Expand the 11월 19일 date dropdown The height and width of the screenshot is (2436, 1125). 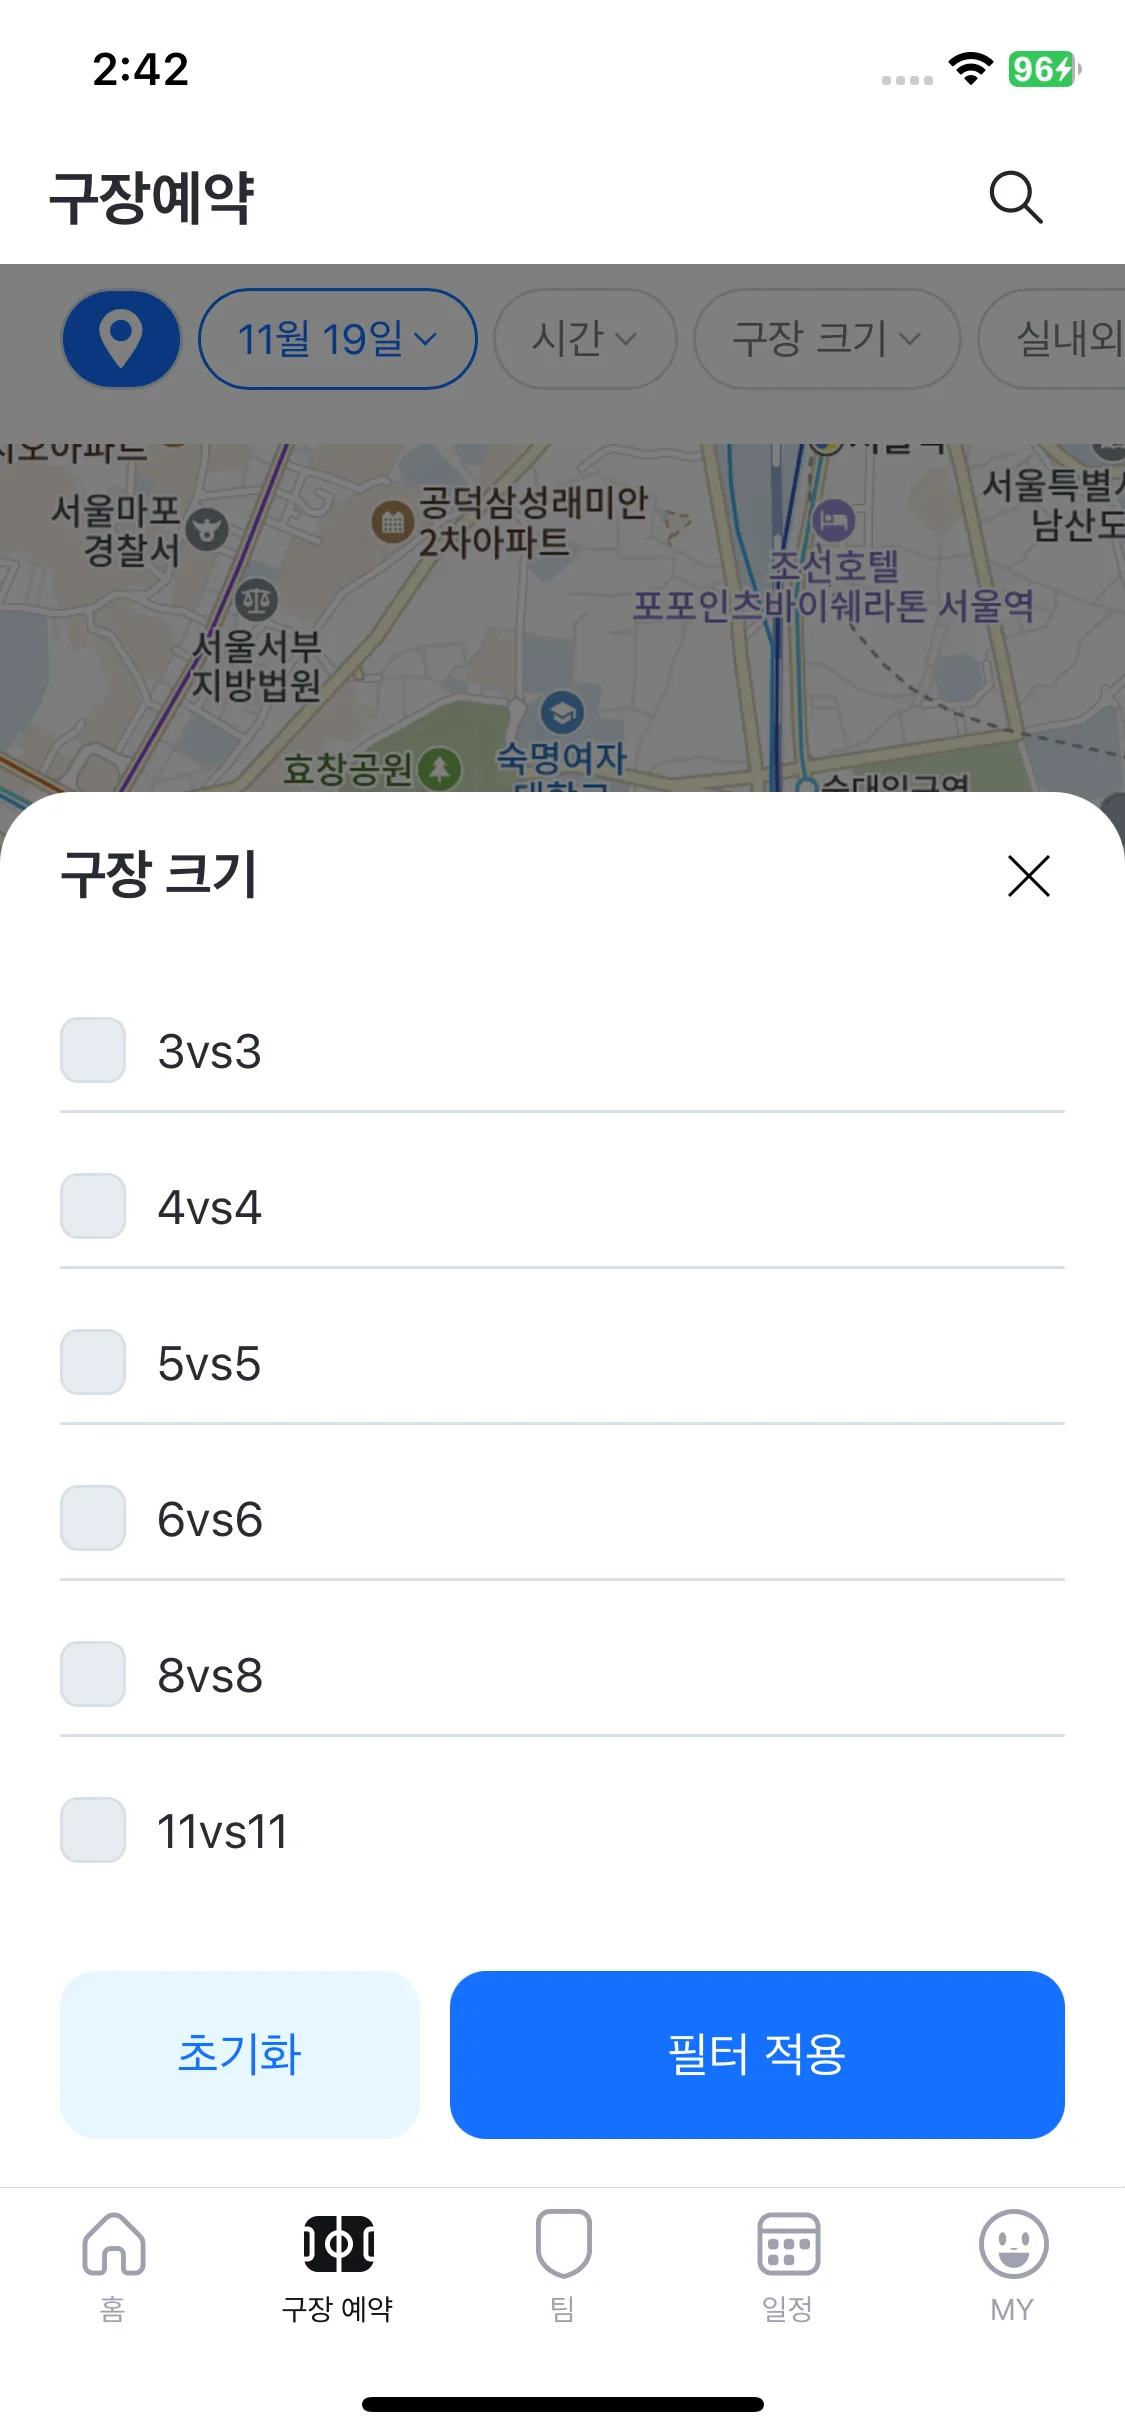337,339
